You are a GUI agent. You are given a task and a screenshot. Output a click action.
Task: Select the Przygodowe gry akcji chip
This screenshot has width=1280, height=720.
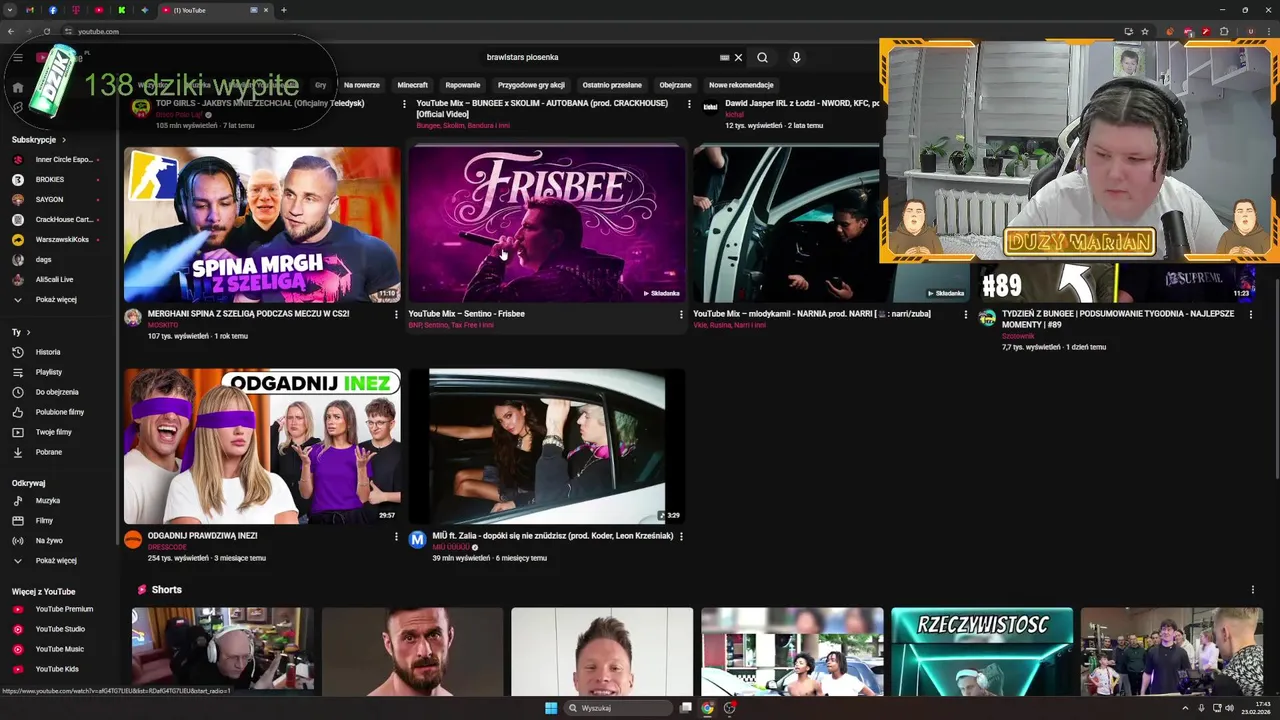pyautogui.click(x=531, y=85)
